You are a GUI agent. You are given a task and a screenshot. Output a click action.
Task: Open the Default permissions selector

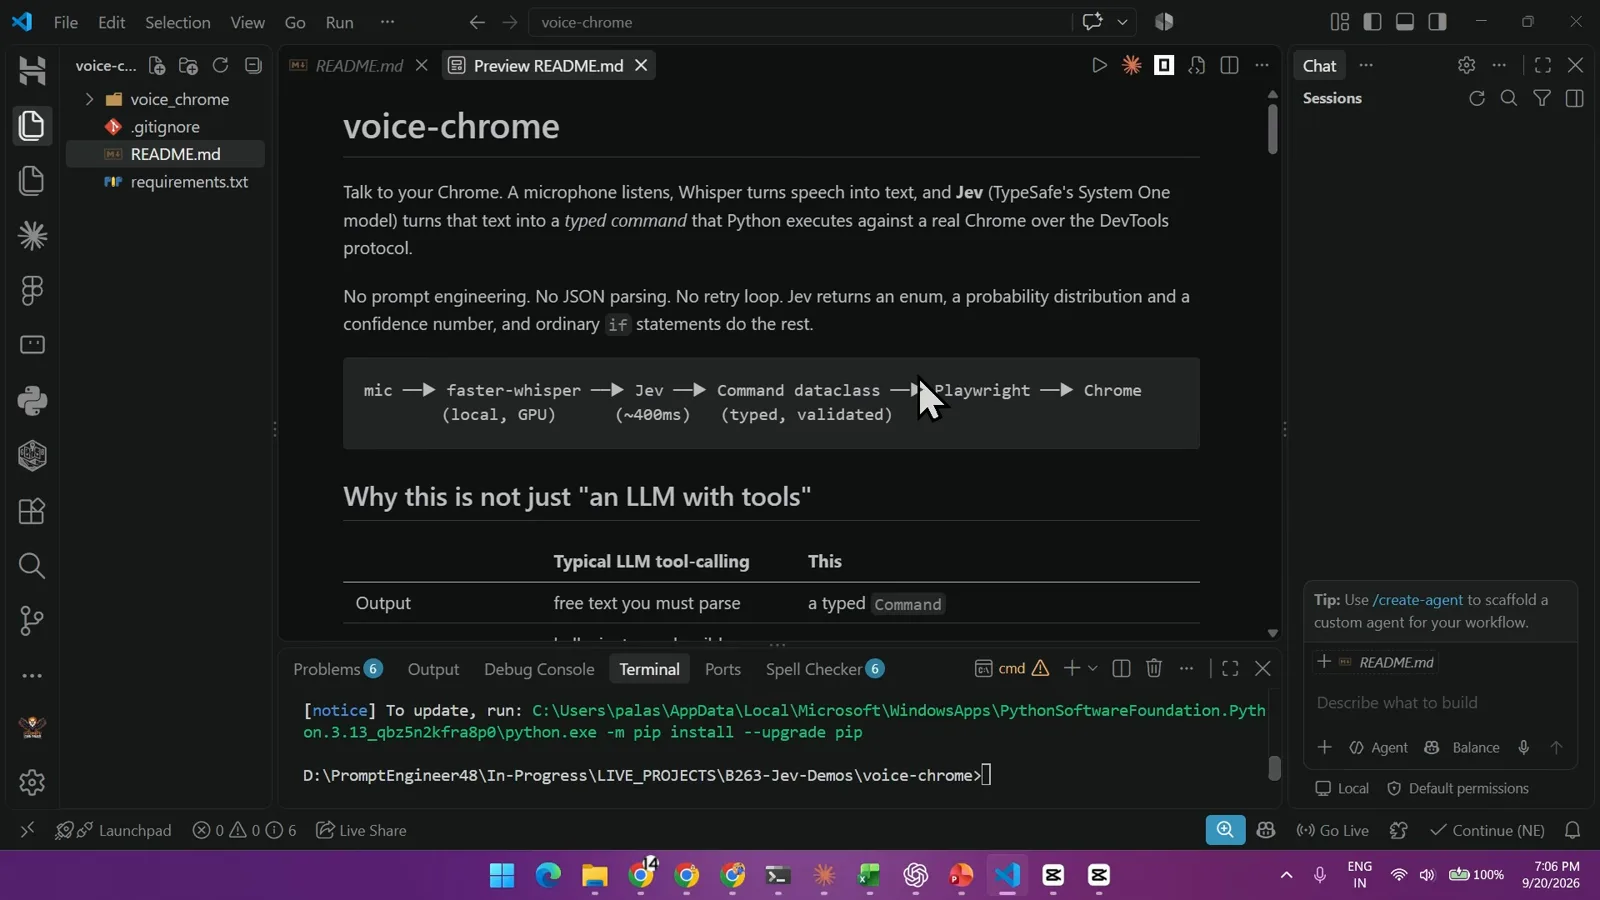click(1458, 788)
